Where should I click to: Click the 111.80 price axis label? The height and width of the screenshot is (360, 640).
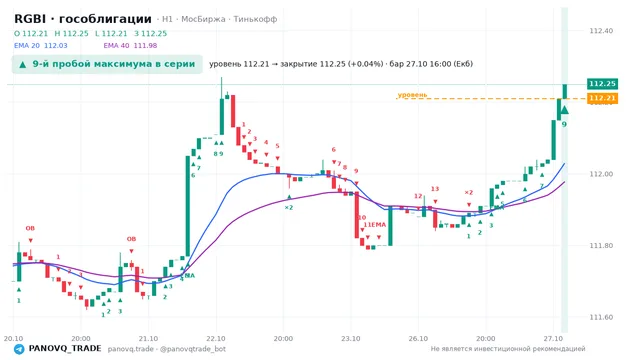click(601, 245)
